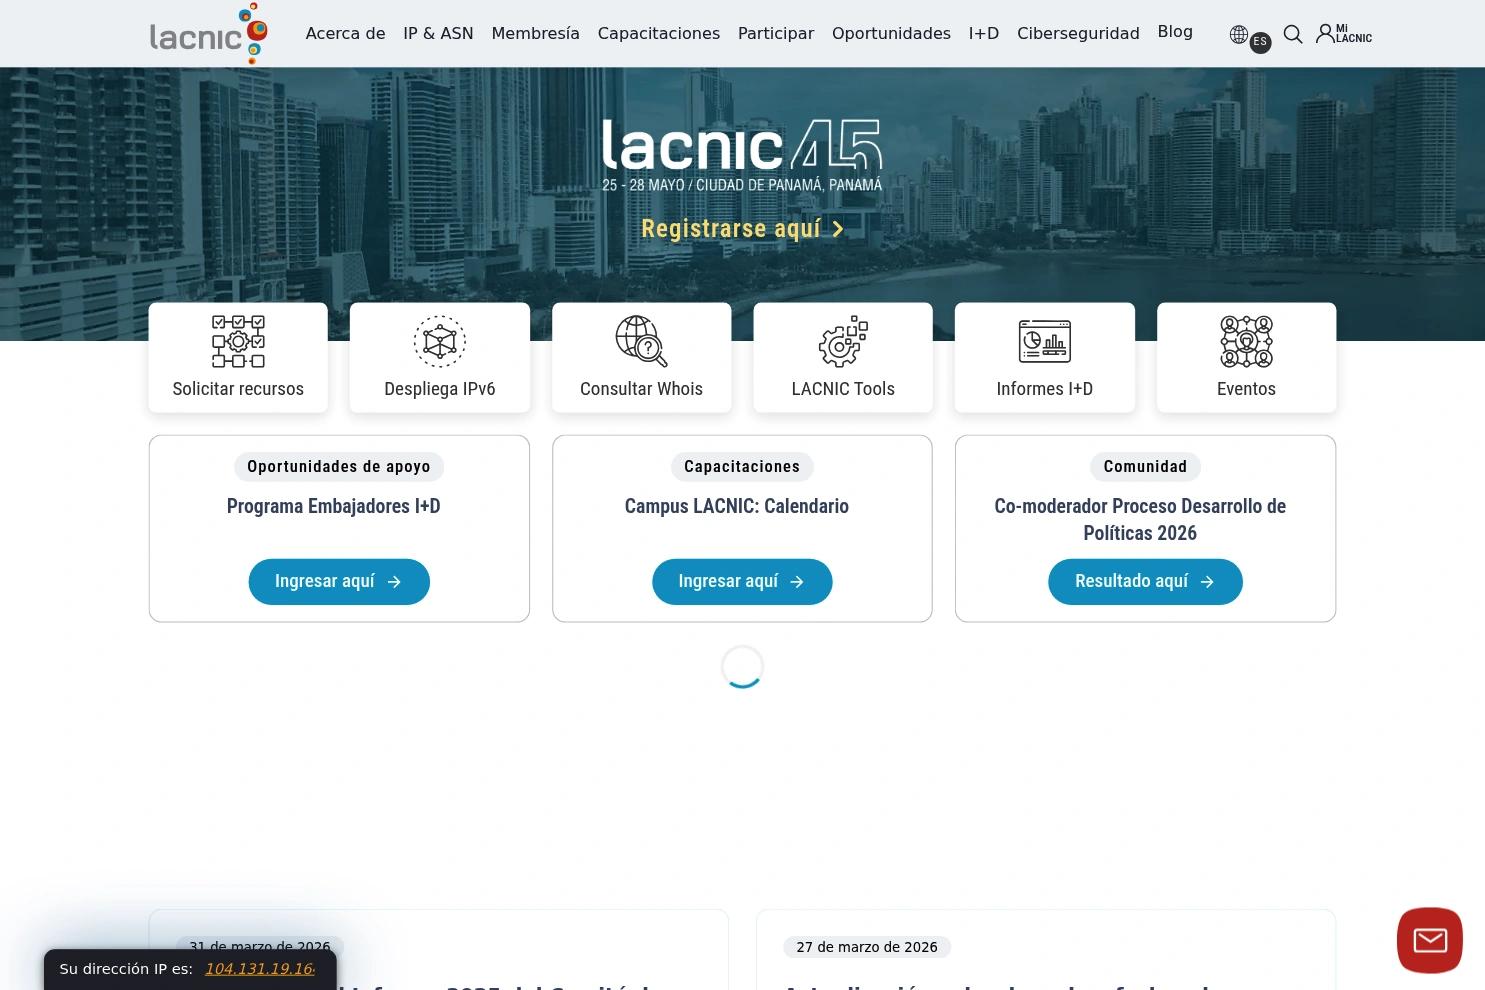The height and width of the screenshot is (990, 1485).
Task: Click Ingresar aquí under Campus LACNIC: Calendario
Action: pos(742,582)
